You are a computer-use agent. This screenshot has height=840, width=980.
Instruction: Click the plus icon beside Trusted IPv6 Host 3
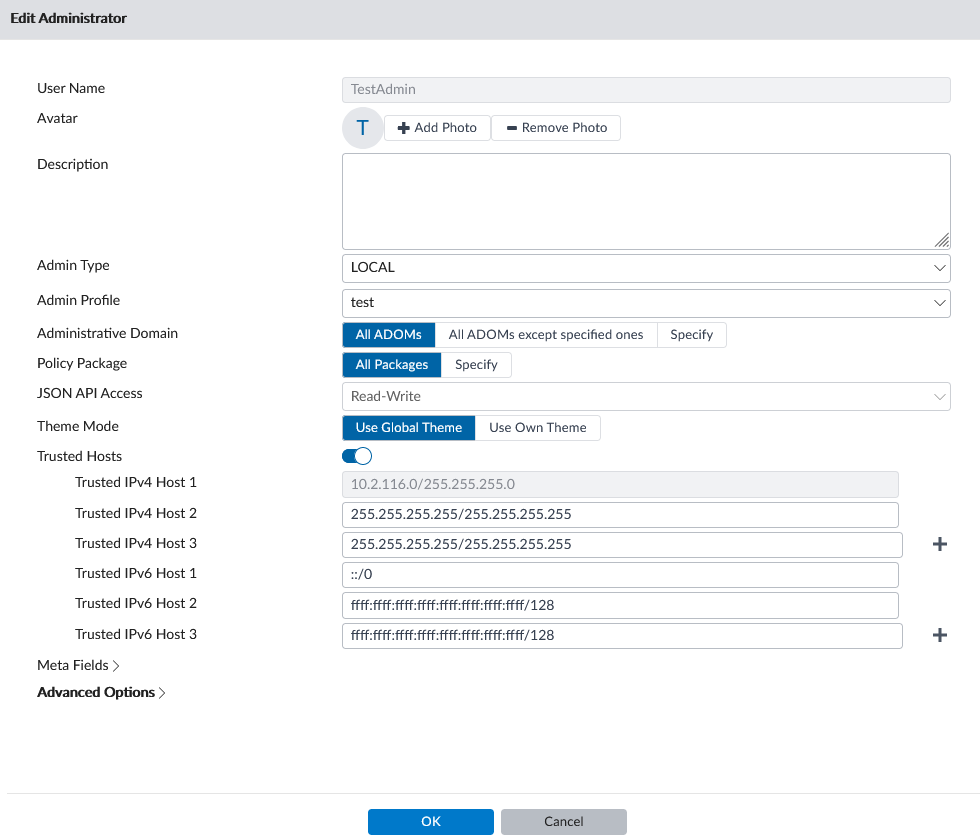pos(939,635)
